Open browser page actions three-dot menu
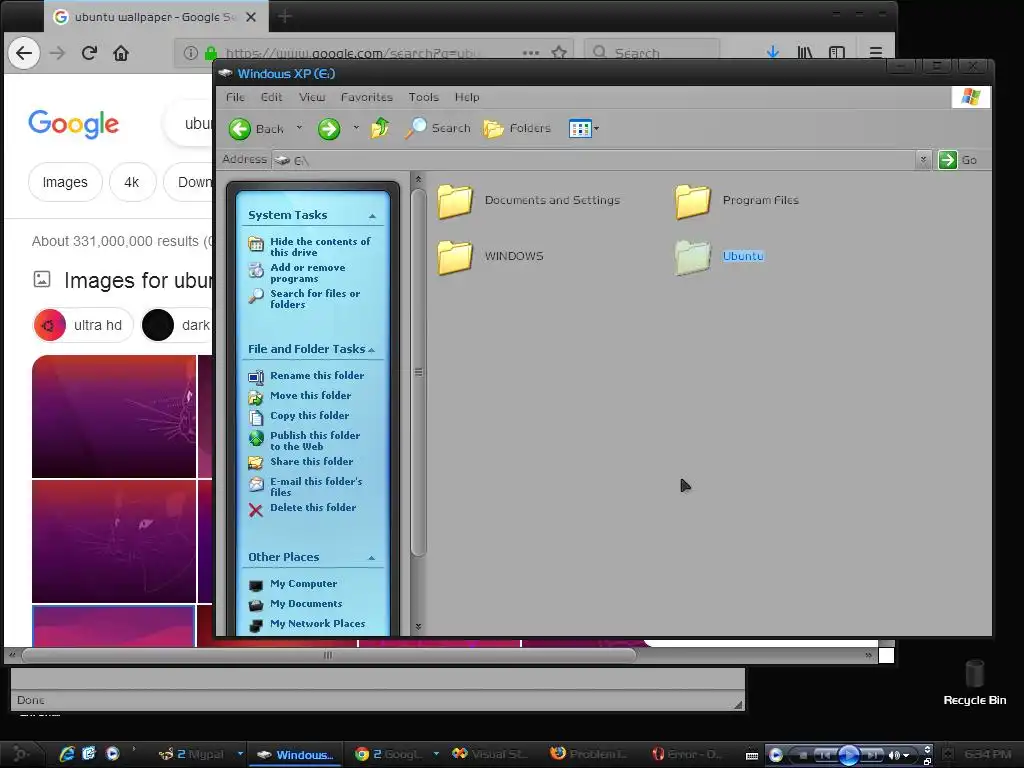The width and height of the screenshot is (1024, 768). point(531,52)
